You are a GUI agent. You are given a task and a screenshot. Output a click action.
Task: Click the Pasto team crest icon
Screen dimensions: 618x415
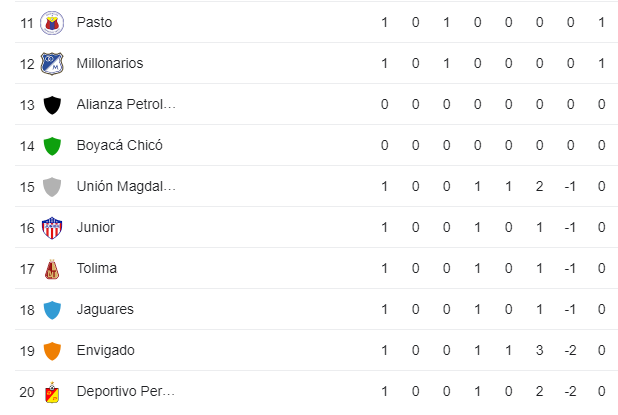[x=52, y=23]
